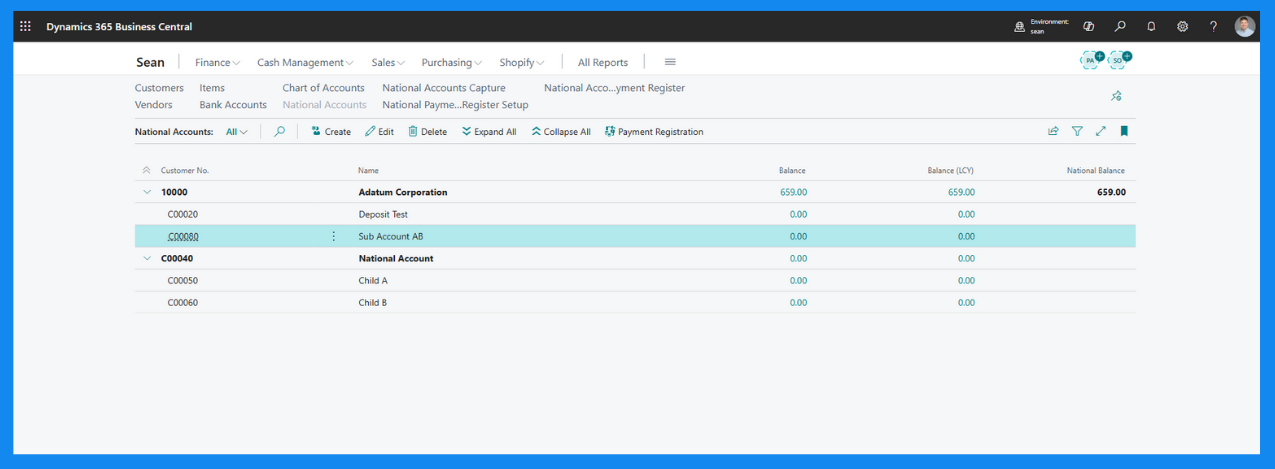The image size is (1275, 469).
Task: Toggle the filter pane funnel icon
Action: [x=1077, y=131]
